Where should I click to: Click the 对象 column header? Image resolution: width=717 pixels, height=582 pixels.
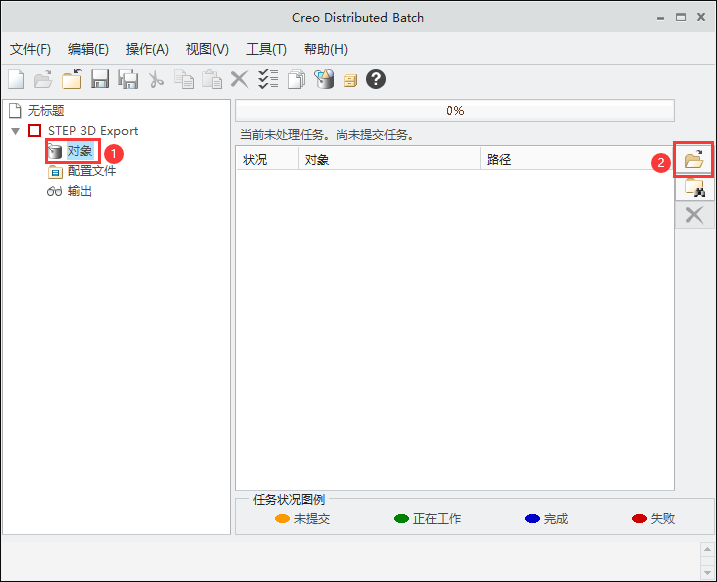390,160
